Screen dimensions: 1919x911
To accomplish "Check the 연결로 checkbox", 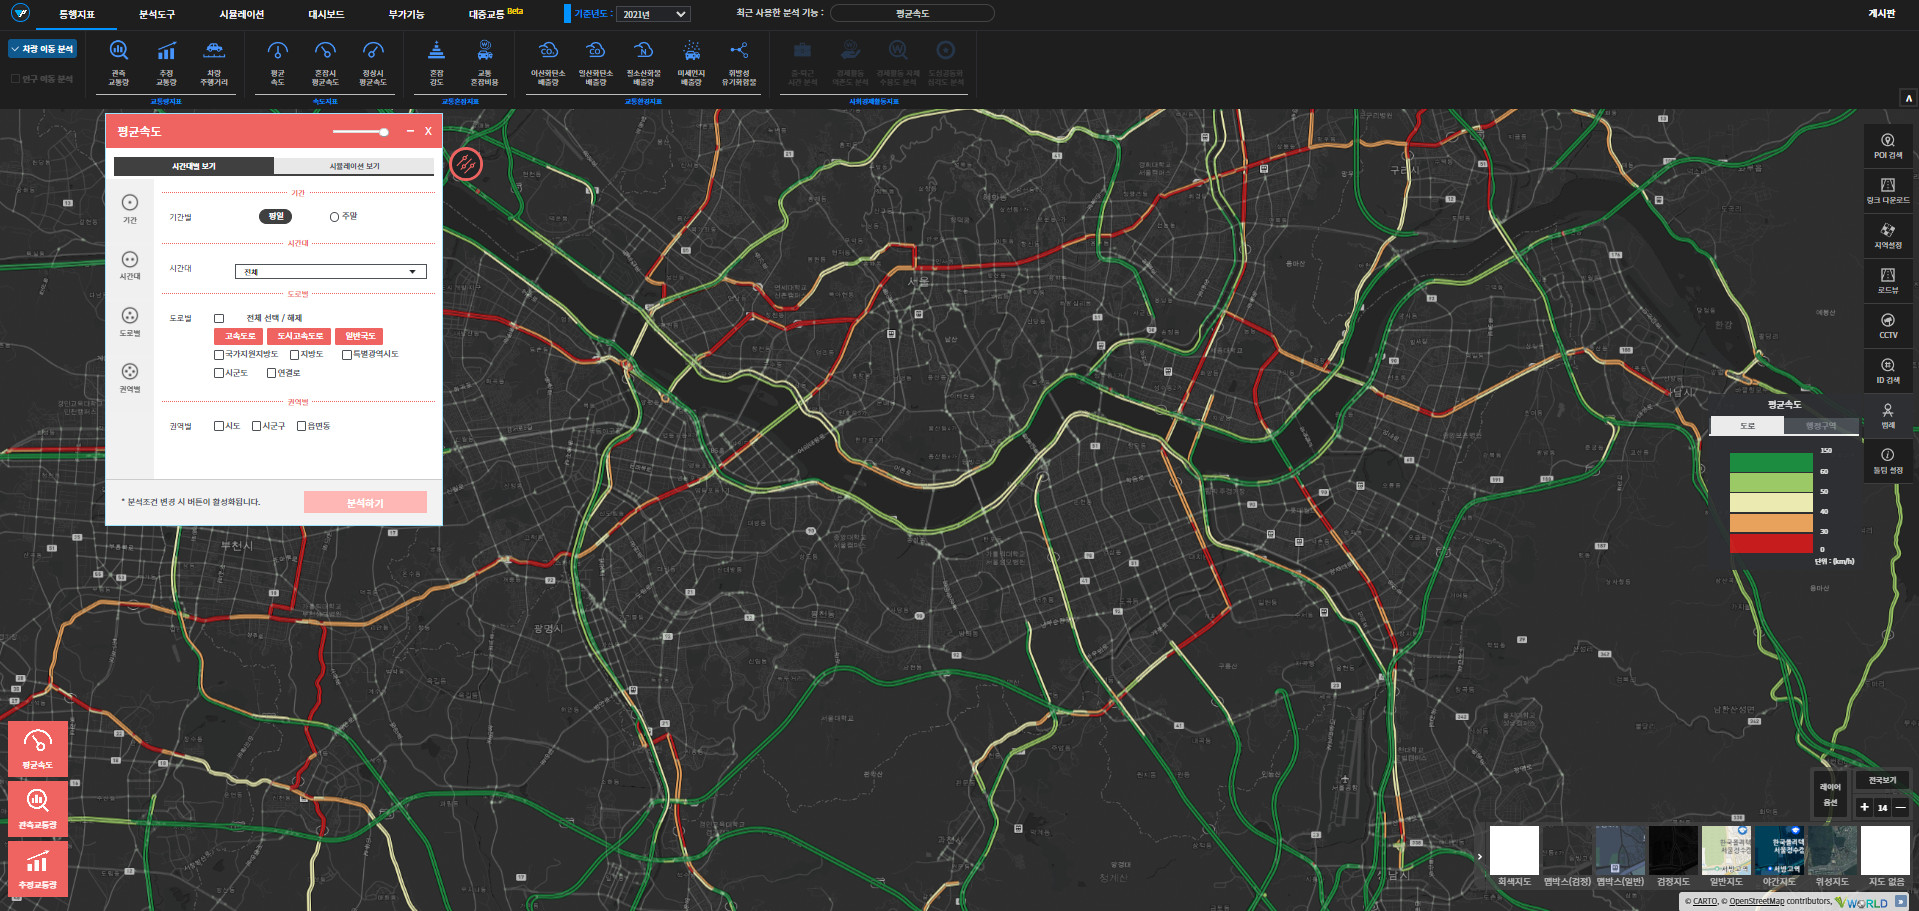I will click(272, 373).
